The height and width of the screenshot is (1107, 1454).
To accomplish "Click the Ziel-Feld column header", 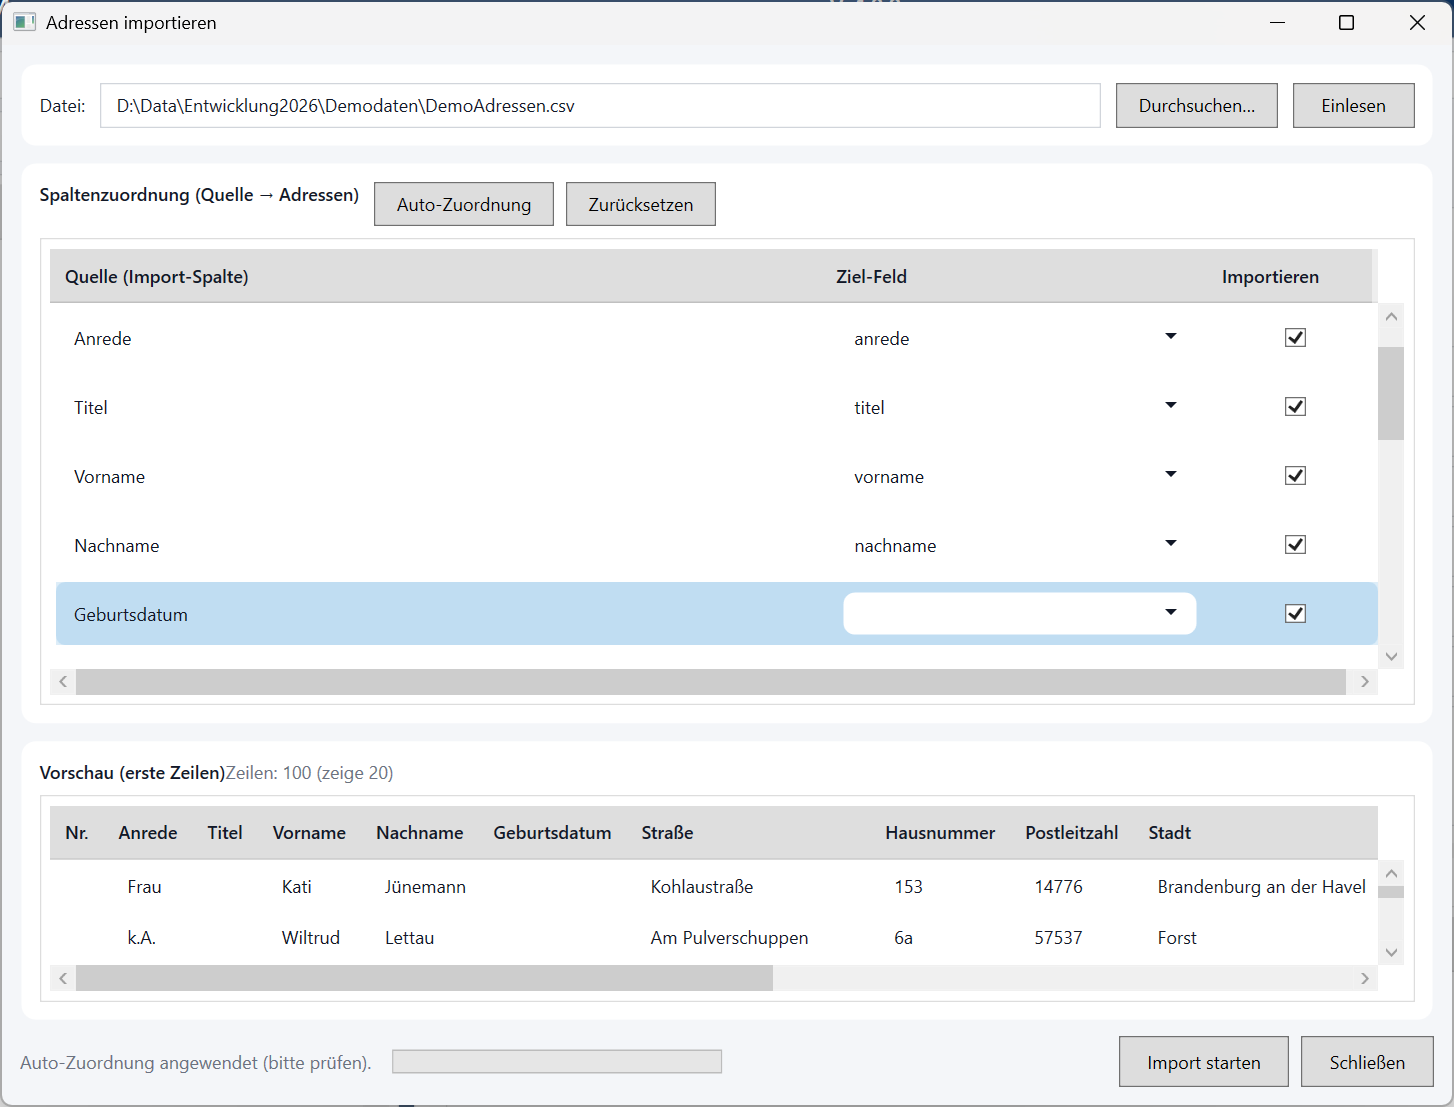I will [871, 277].
